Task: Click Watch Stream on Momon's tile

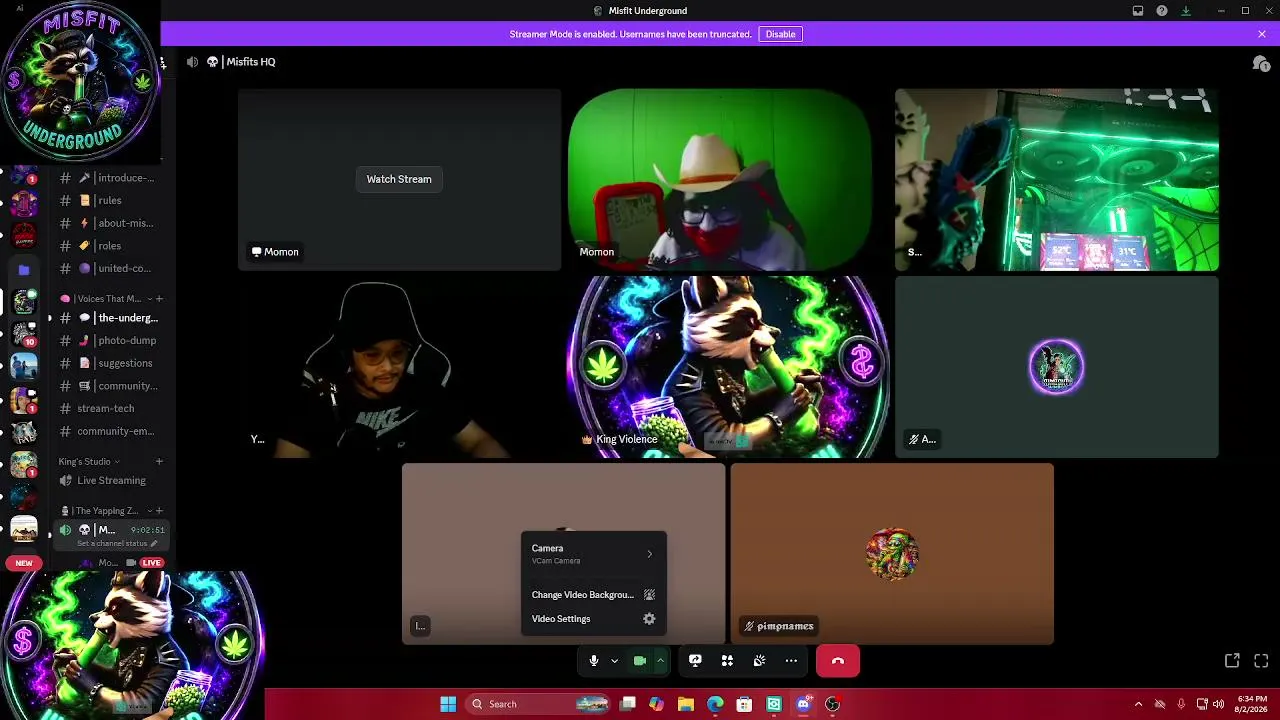Action: tap(399, 179)
